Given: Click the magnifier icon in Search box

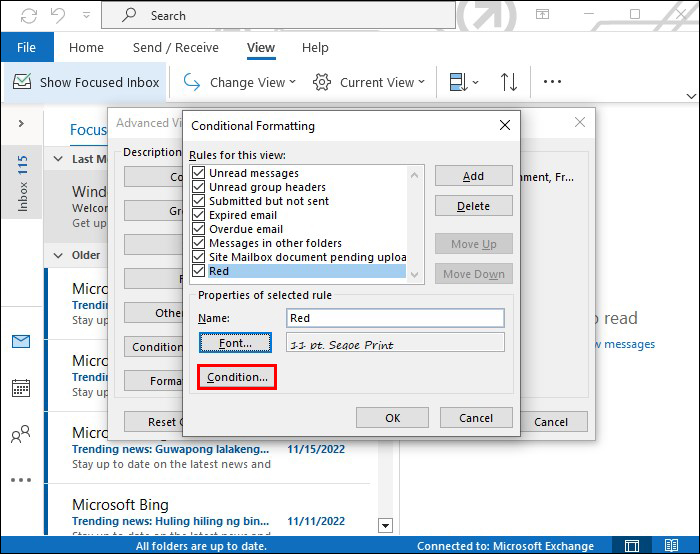Looking at the screenshot, I should (x=129, y=15).
